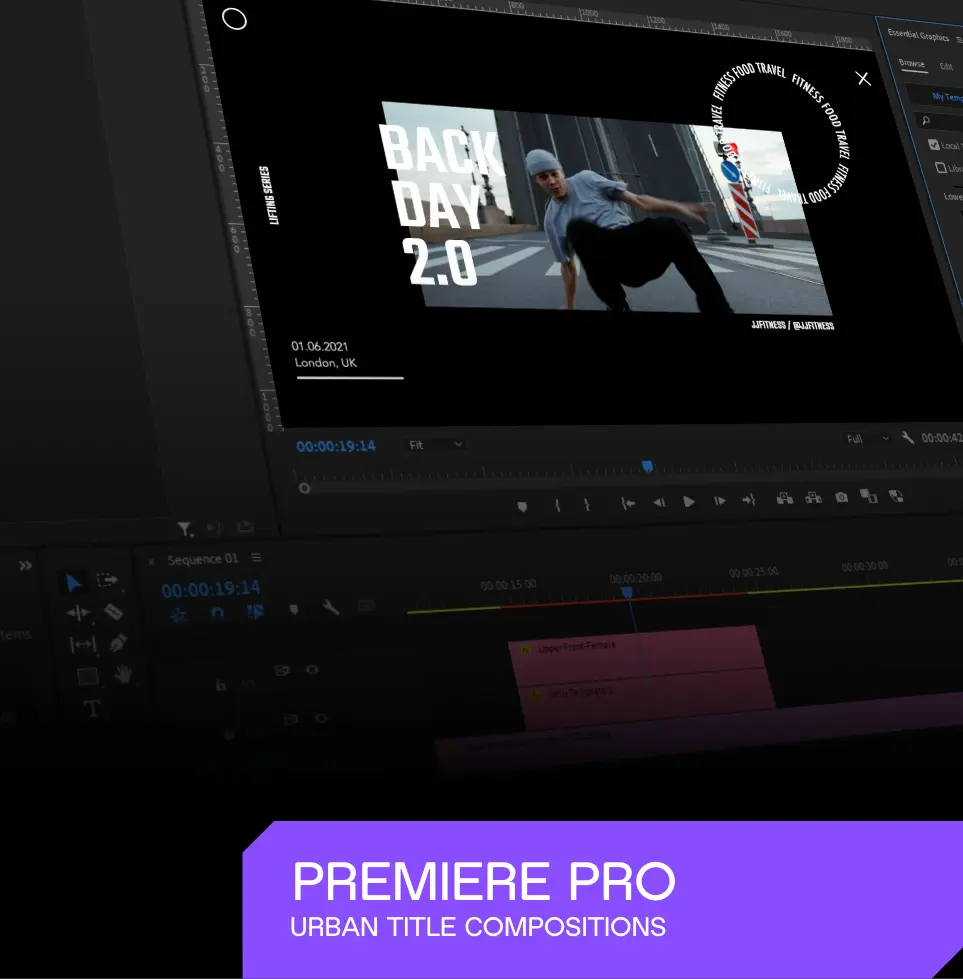
Task: Switch to the Edit tab
Action: [946, 66]
